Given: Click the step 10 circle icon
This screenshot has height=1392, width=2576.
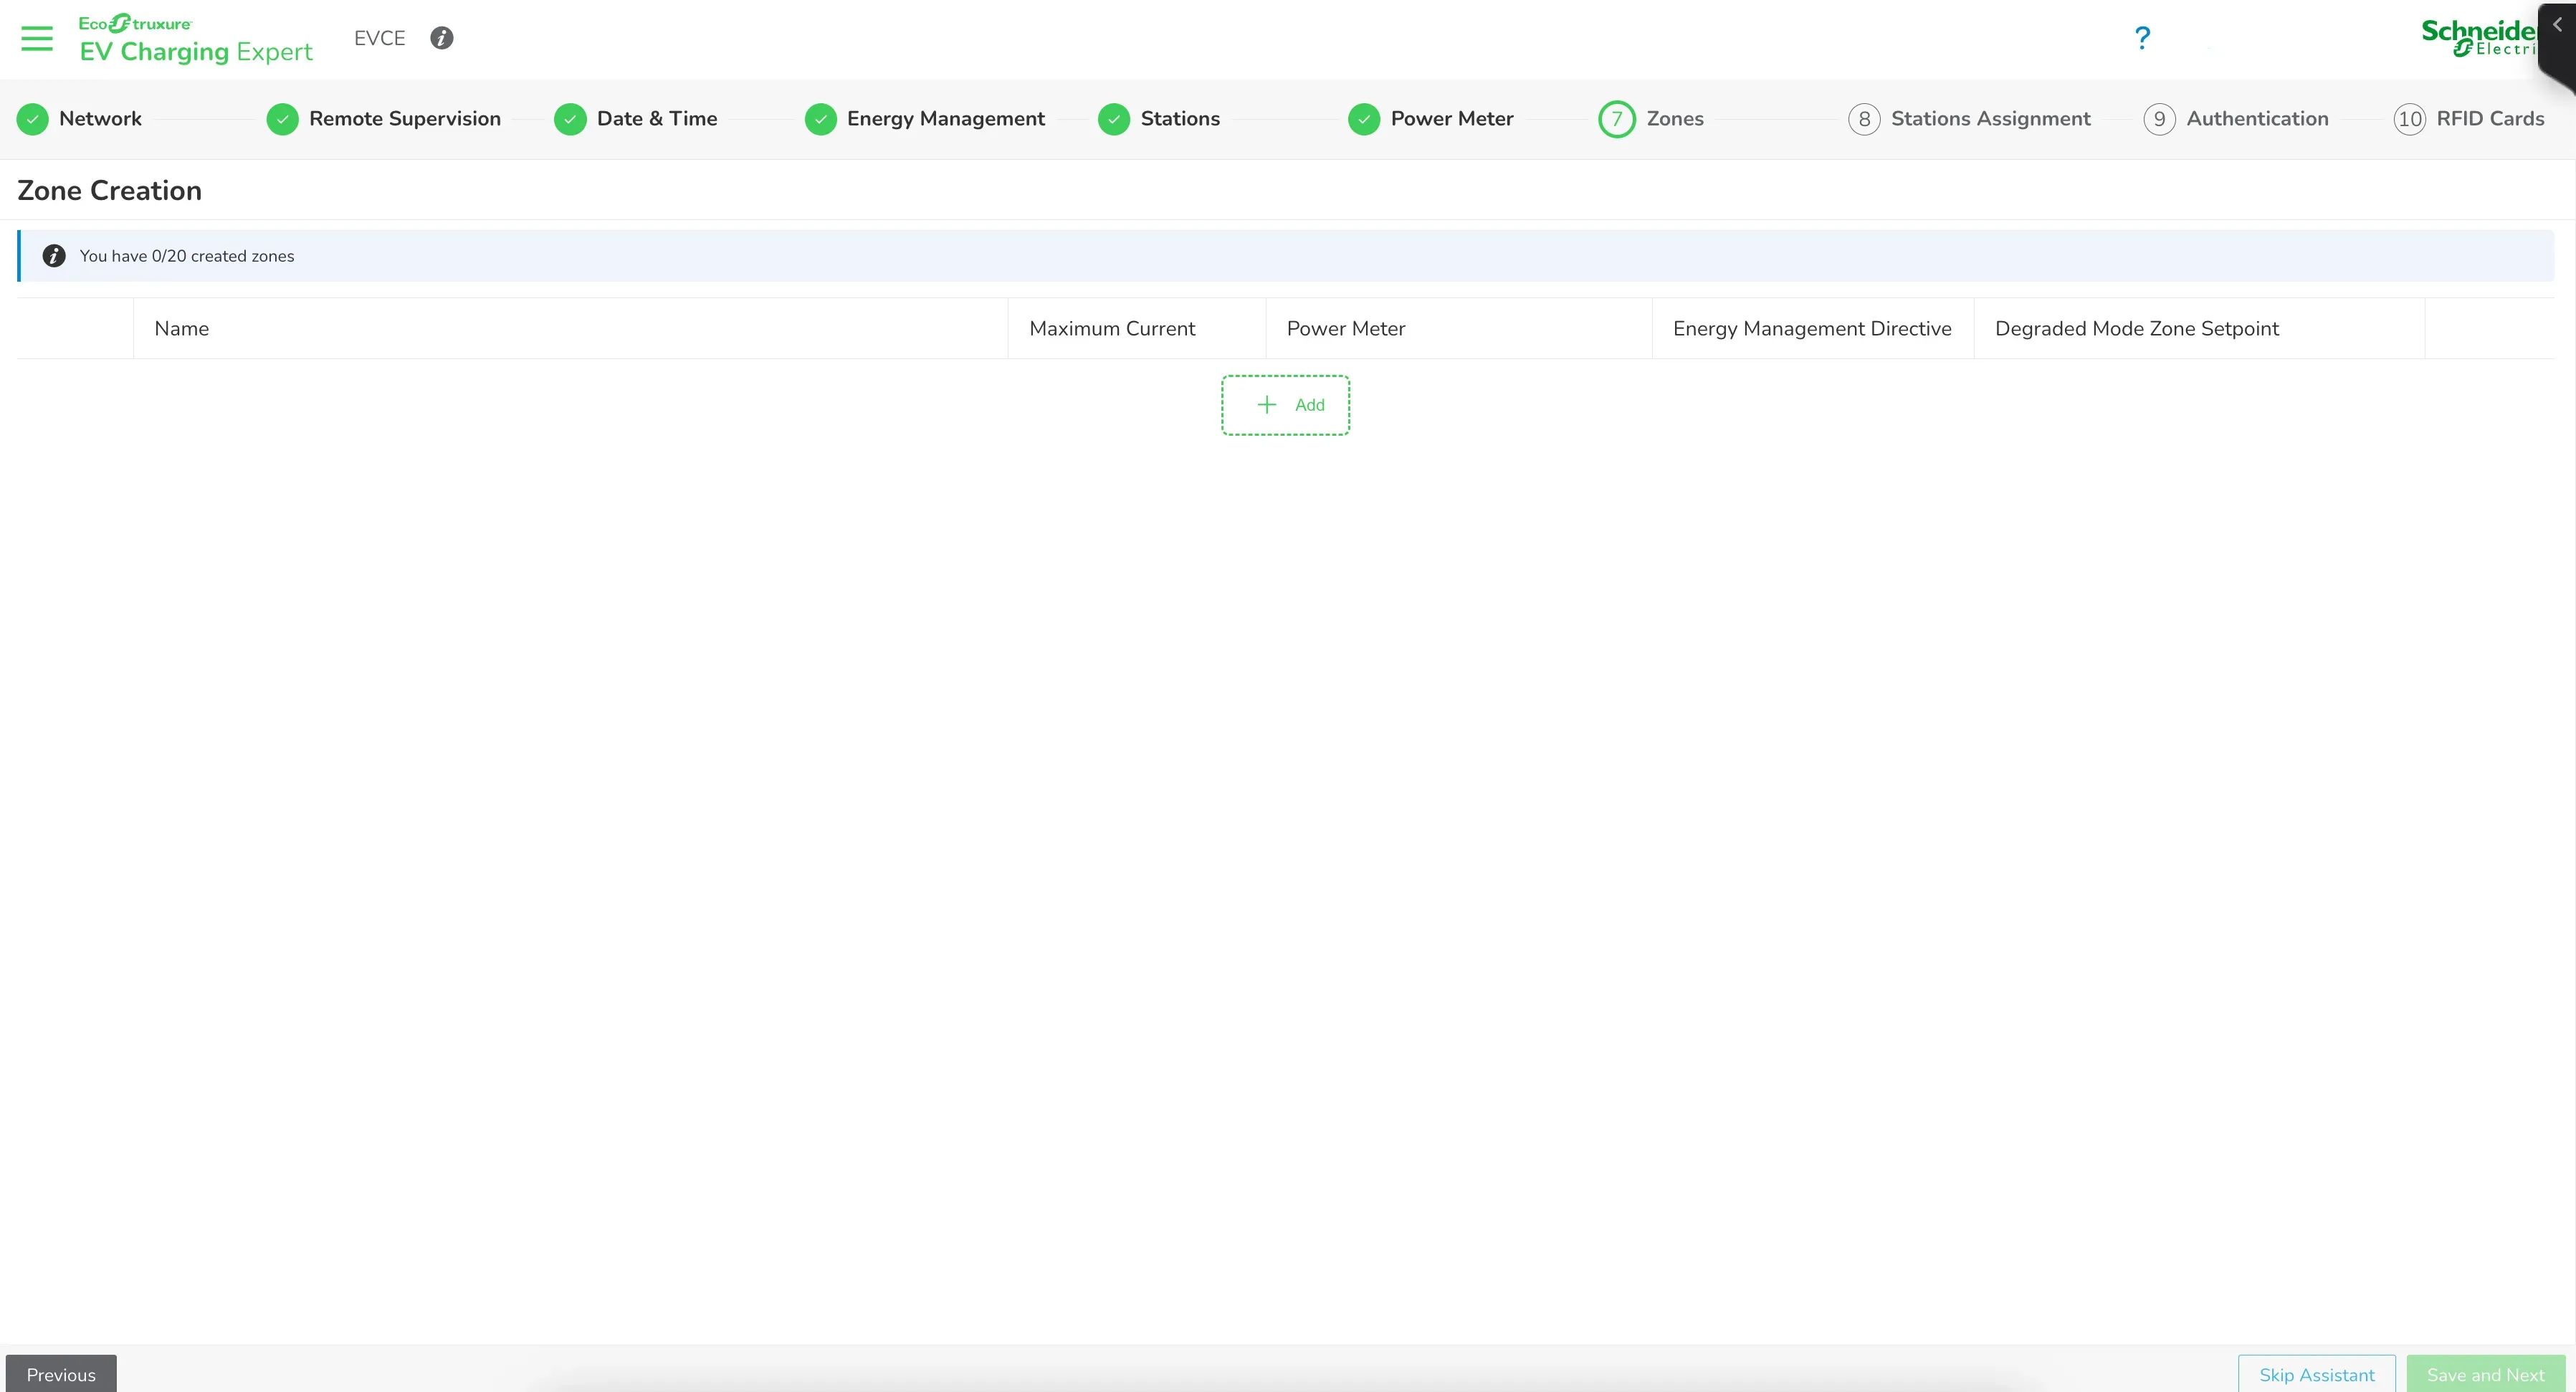Looking at the screenshot, I should pyautogui.click(x=2410, y=119).
